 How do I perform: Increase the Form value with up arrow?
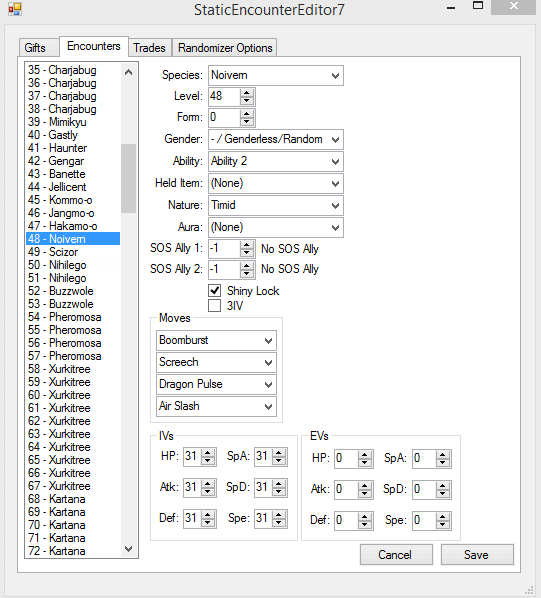tap(247, 114)
